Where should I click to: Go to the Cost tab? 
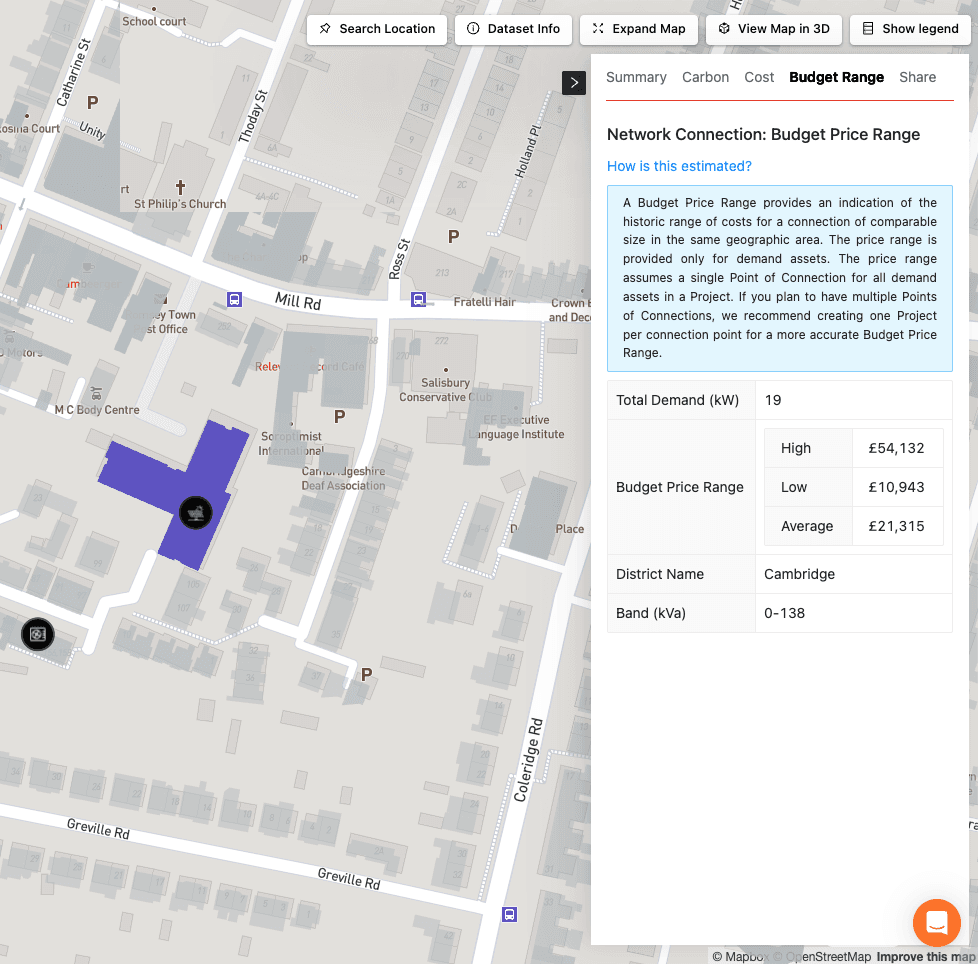tap(759, 77)
